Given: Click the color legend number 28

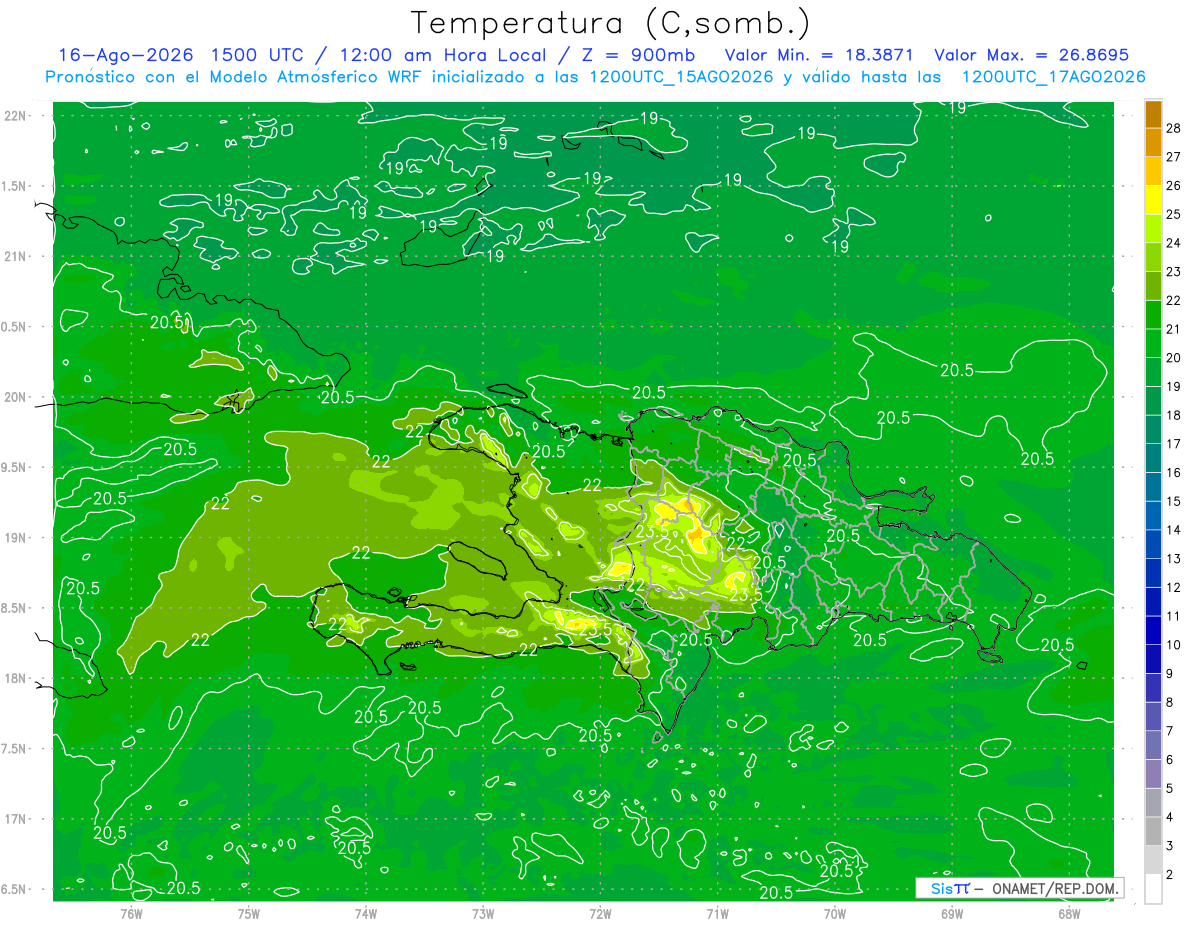Looking at the screenshot, I should point(1174,128).
